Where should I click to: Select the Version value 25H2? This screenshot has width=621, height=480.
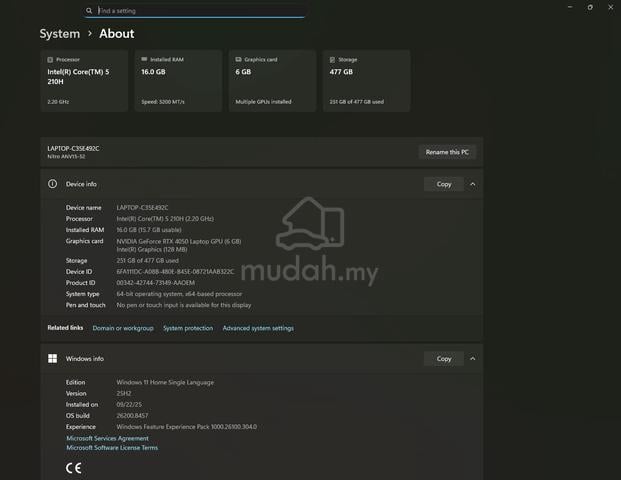[x=124, y=393]
